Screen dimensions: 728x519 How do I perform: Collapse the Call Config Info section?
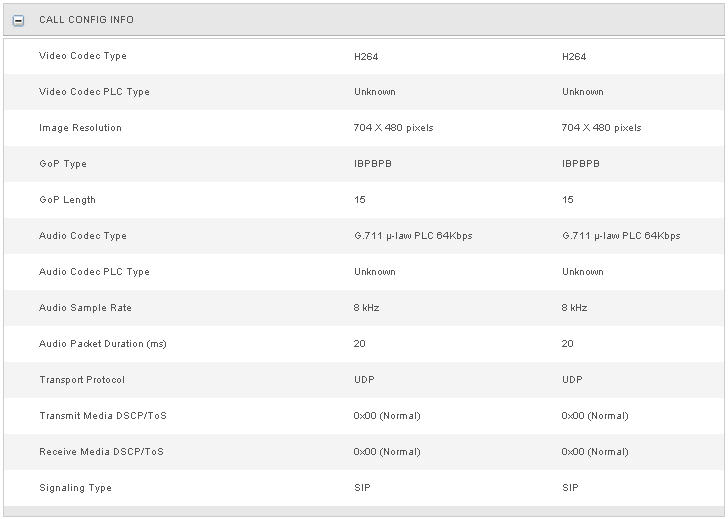click(x=18, y=20)
